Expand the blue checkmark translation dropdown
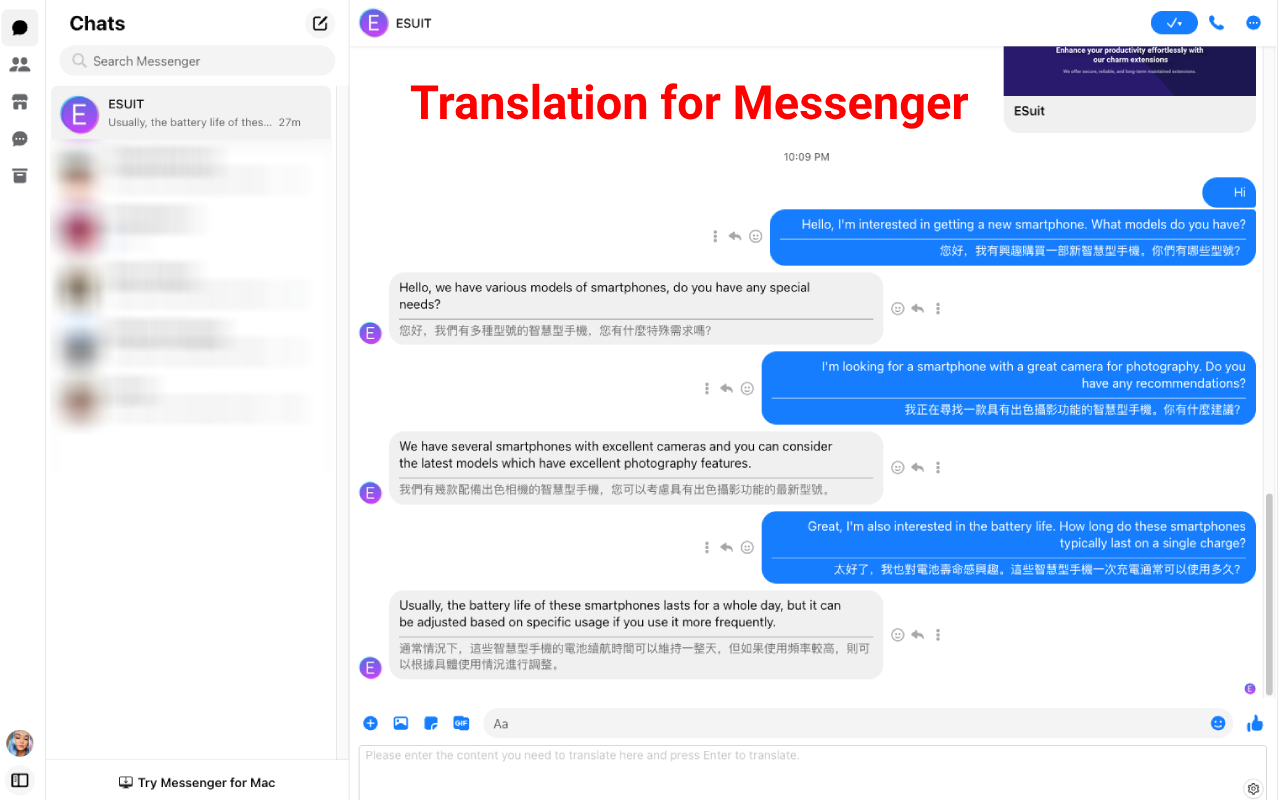The image size is (1280, 800). 1173,22
